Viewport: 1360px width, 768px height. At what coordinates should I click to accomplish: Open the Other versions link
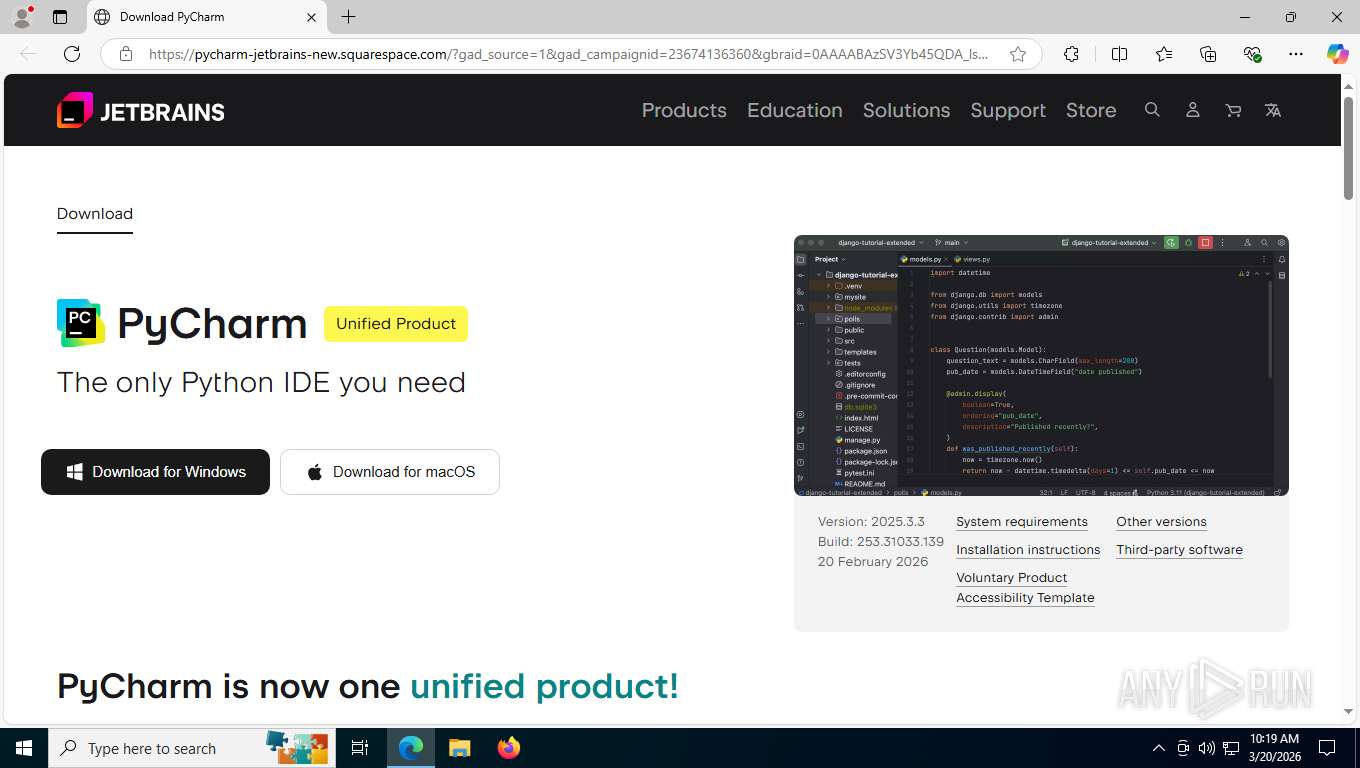[1161, 522]
